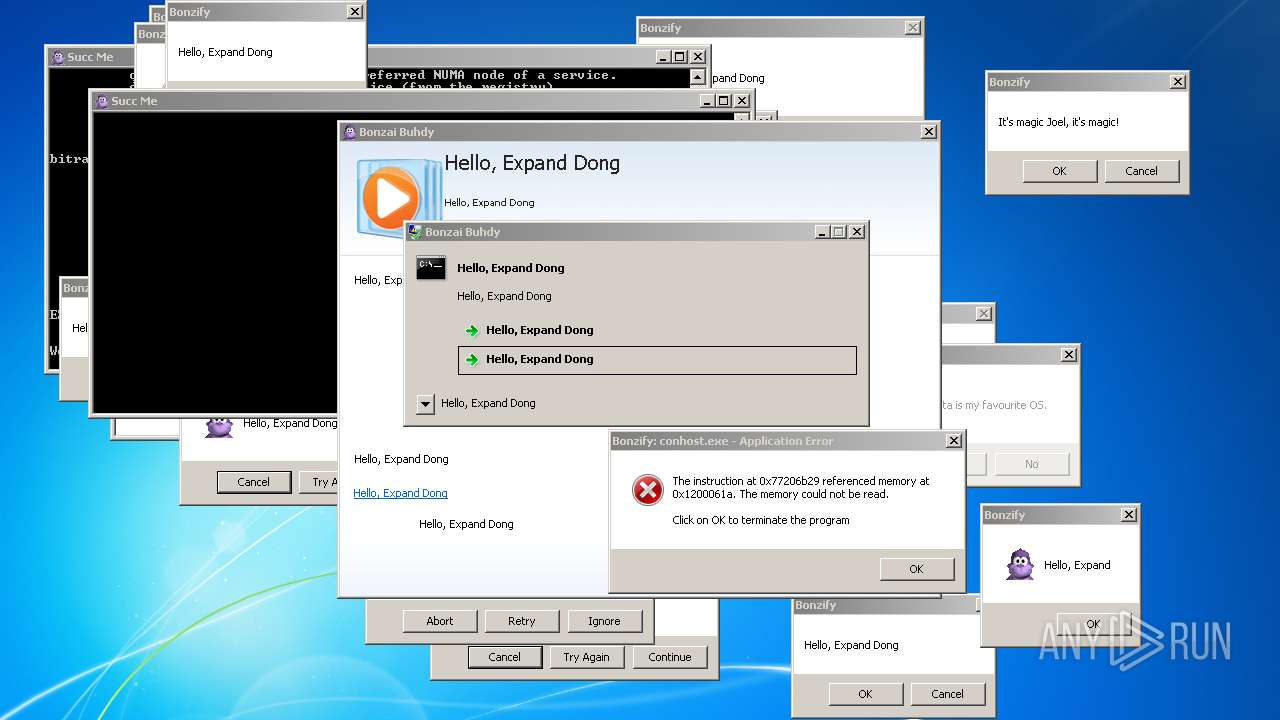The height and width of the screenshot is (720, 1280).
Task: Close the small Bonzify dialog with Bonzi icon
Action: pos(1129,515)
